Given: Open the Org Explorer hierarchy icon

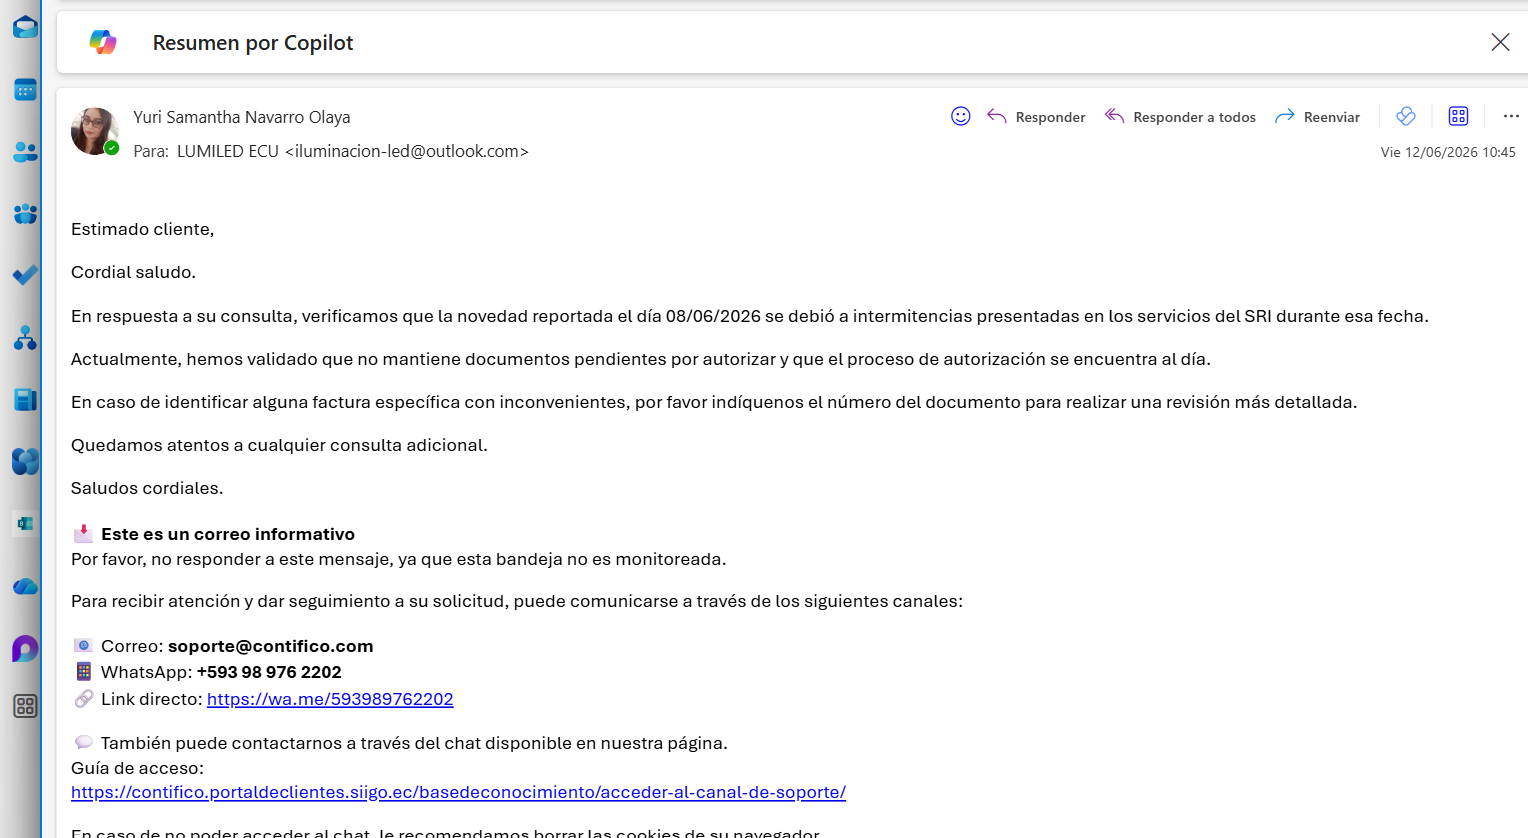Looking at the screenshot, I should click(x=25, y=338).
